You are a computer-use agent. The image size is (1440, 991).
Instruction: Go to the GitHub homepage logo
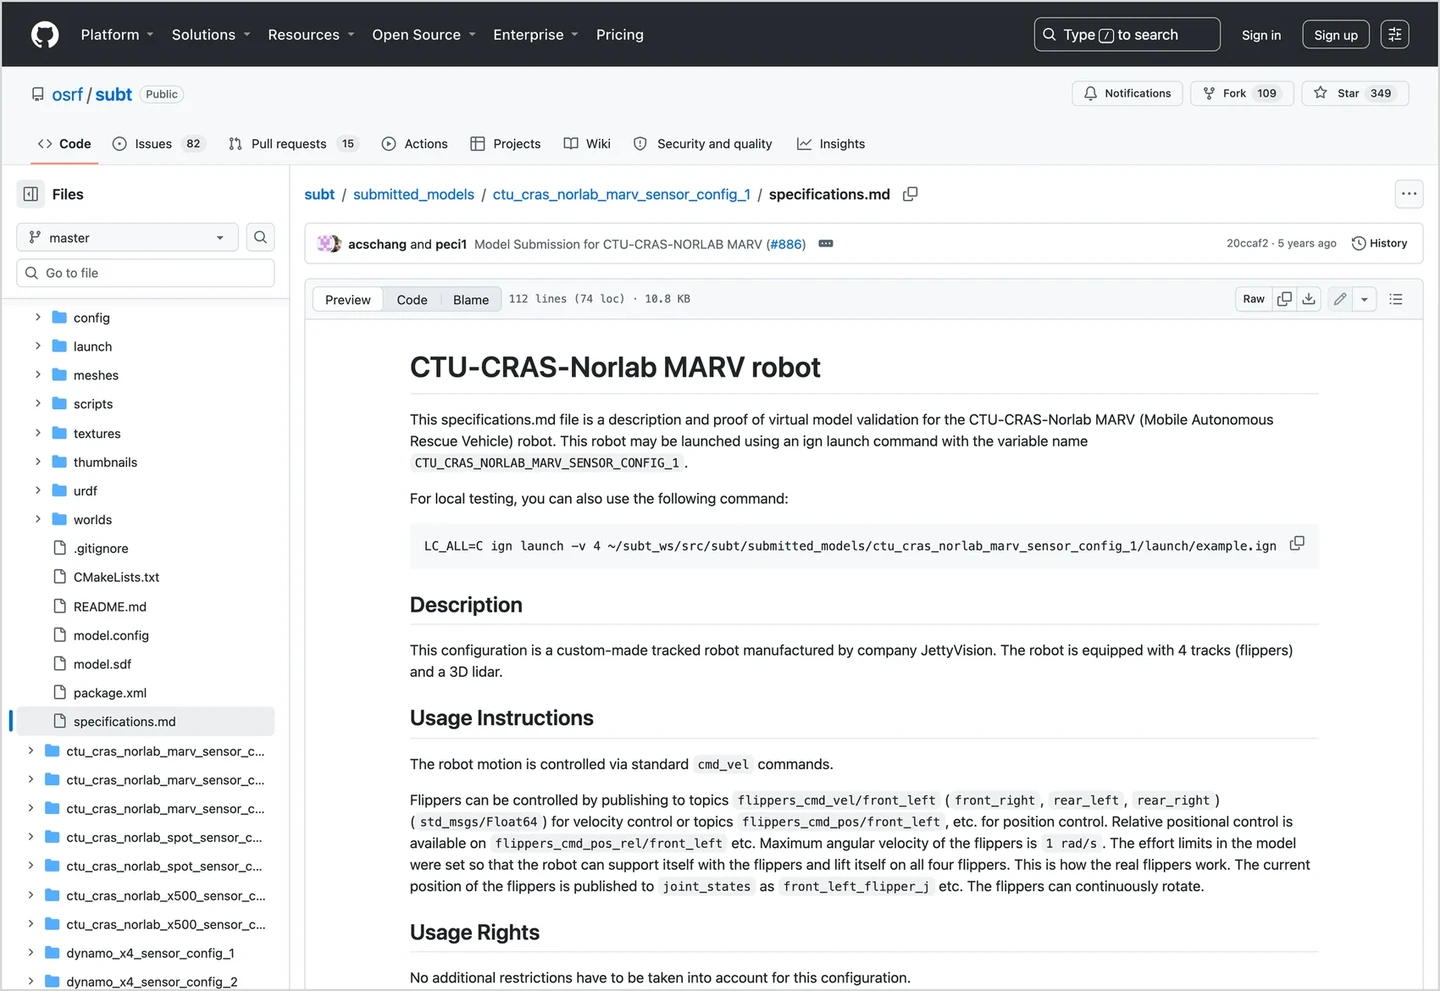45,35
